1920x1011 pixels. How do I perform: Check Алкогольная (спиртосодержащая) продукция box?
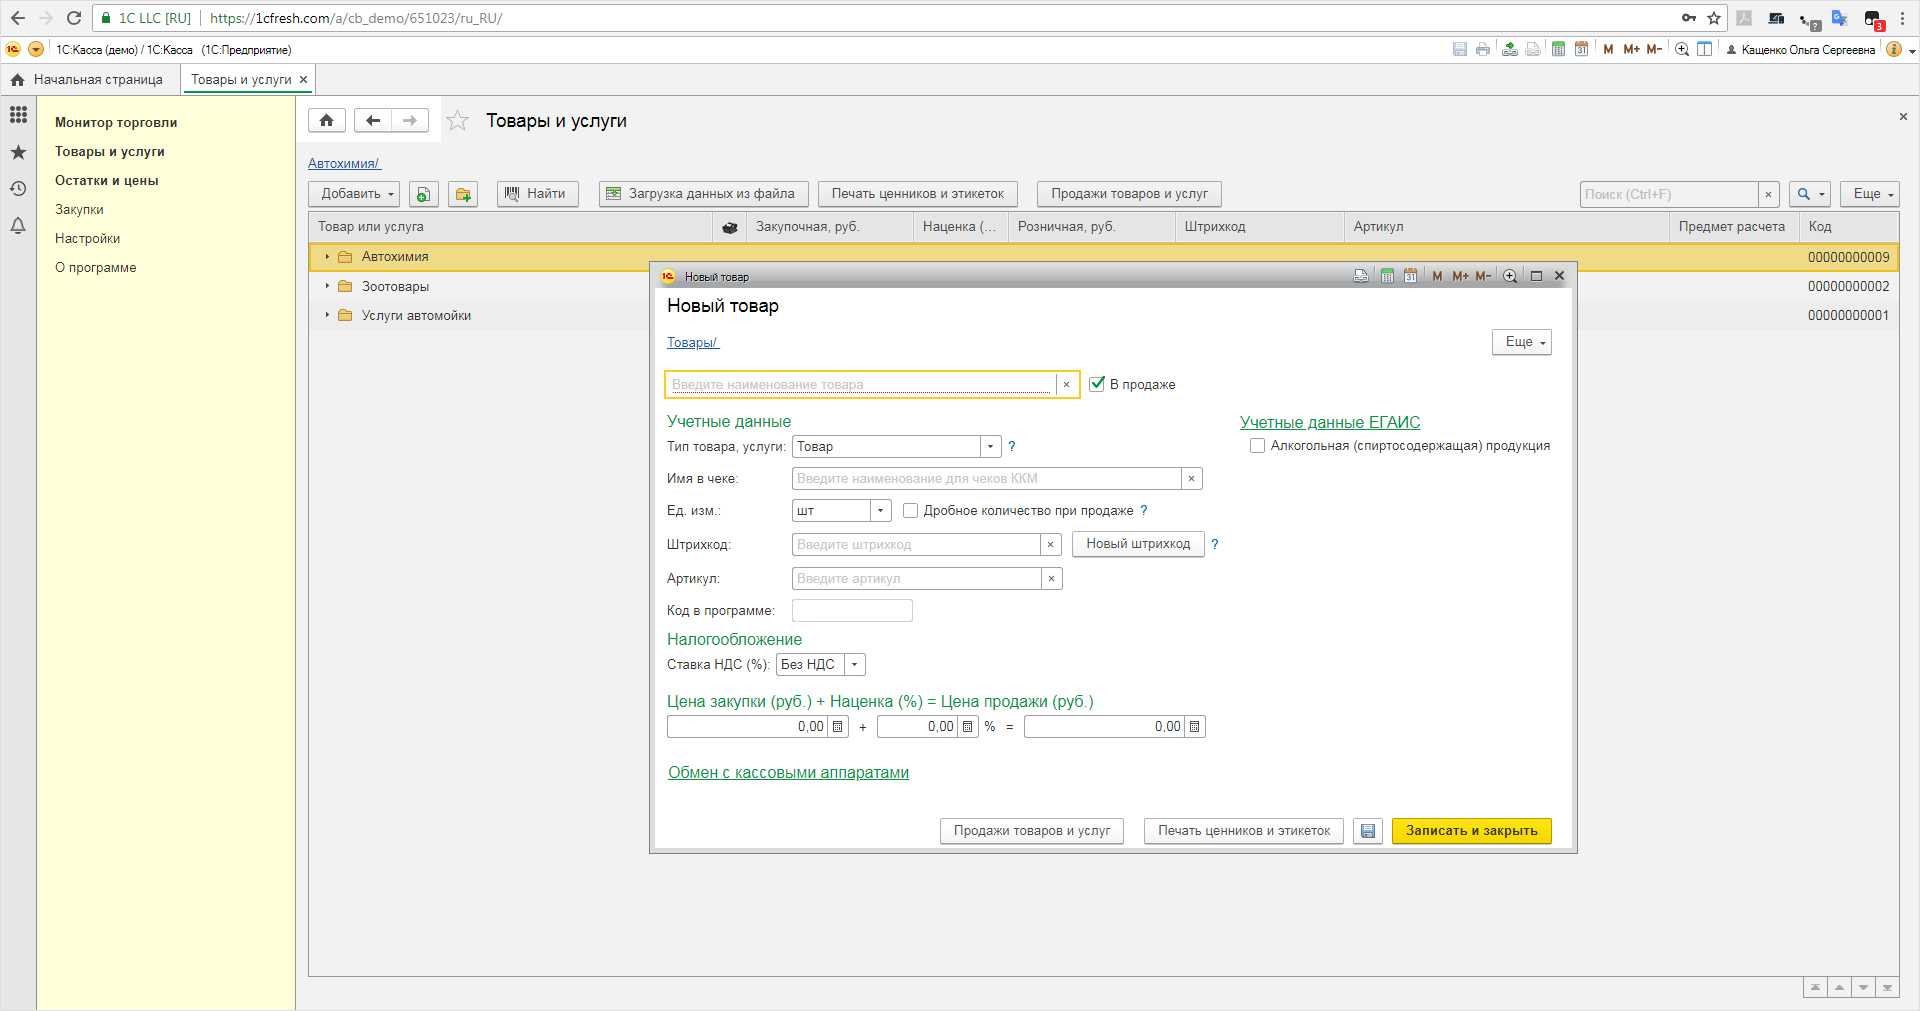tap(1257, 446)
